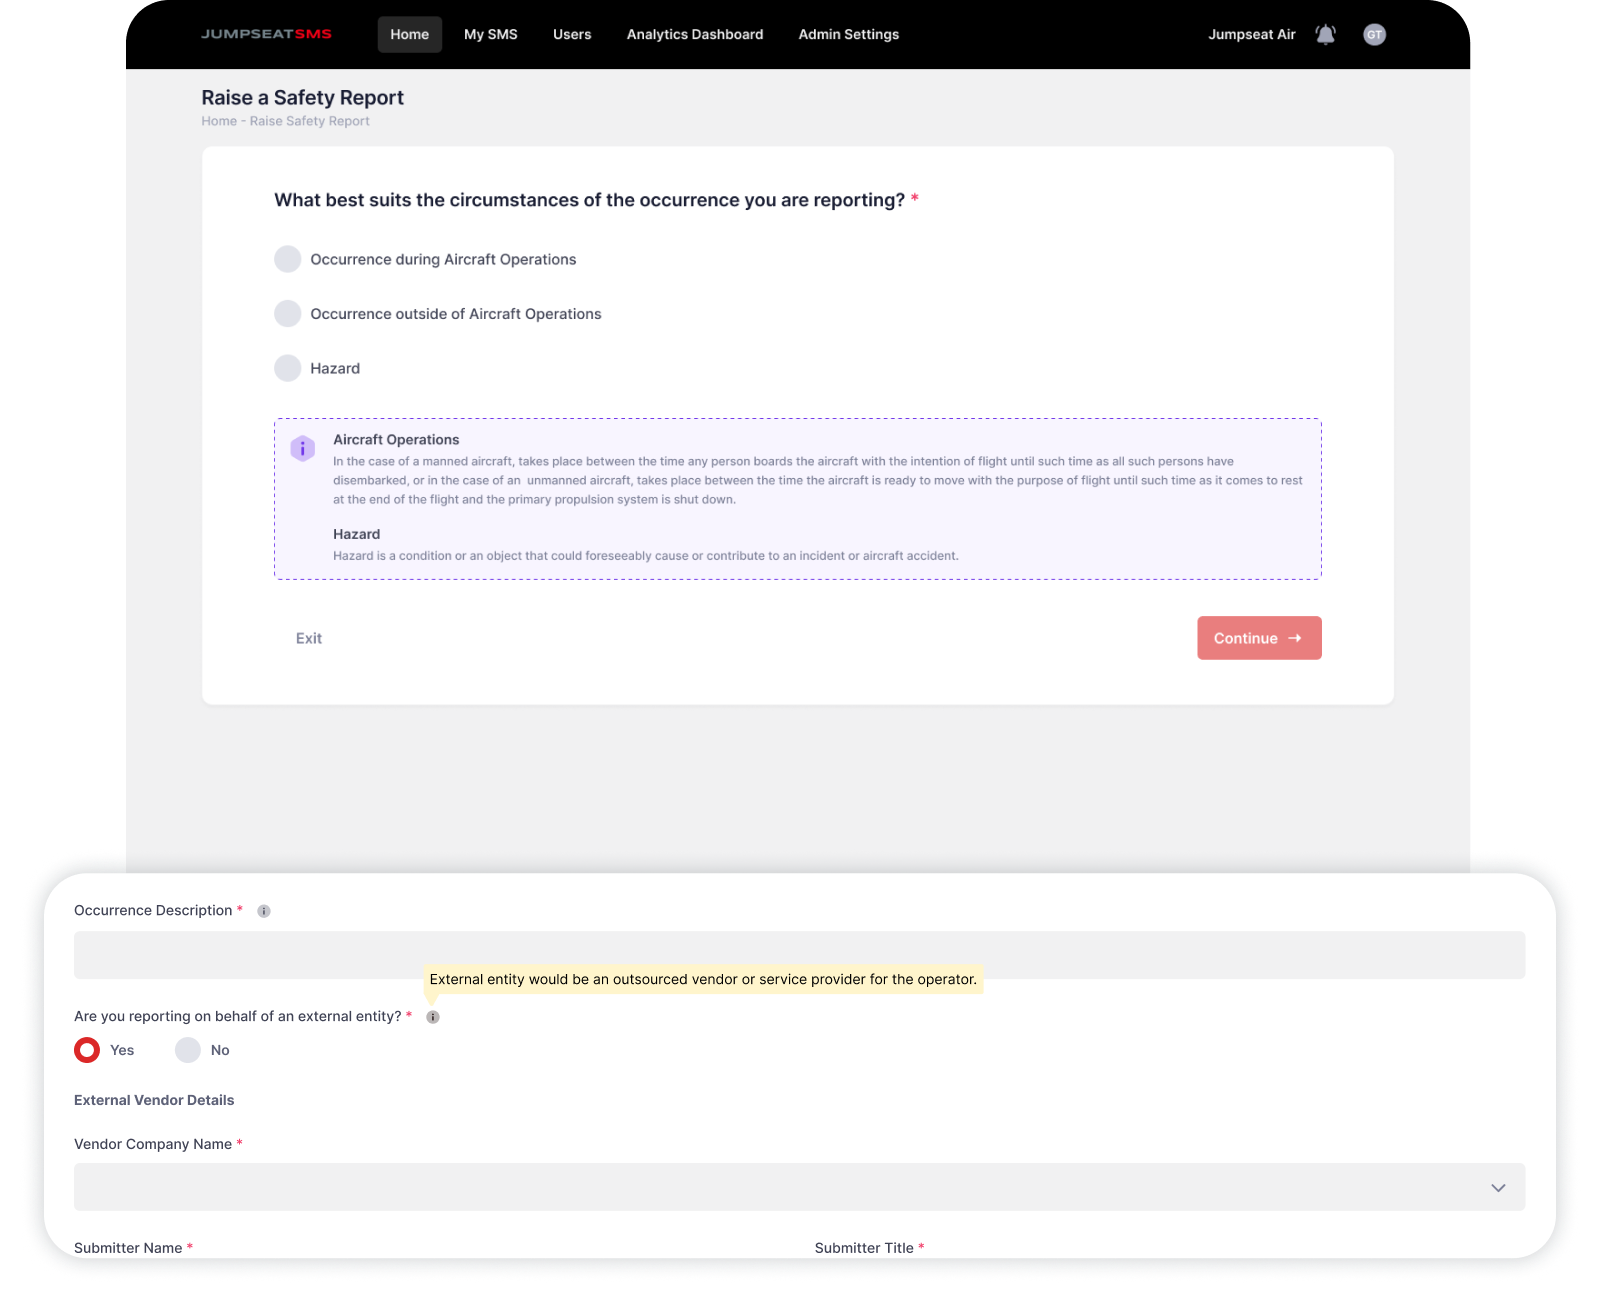The width and height of the screenshot is (1600, 1315).
Task: Choose the Hazard radio option
Action: click(288, 368)
